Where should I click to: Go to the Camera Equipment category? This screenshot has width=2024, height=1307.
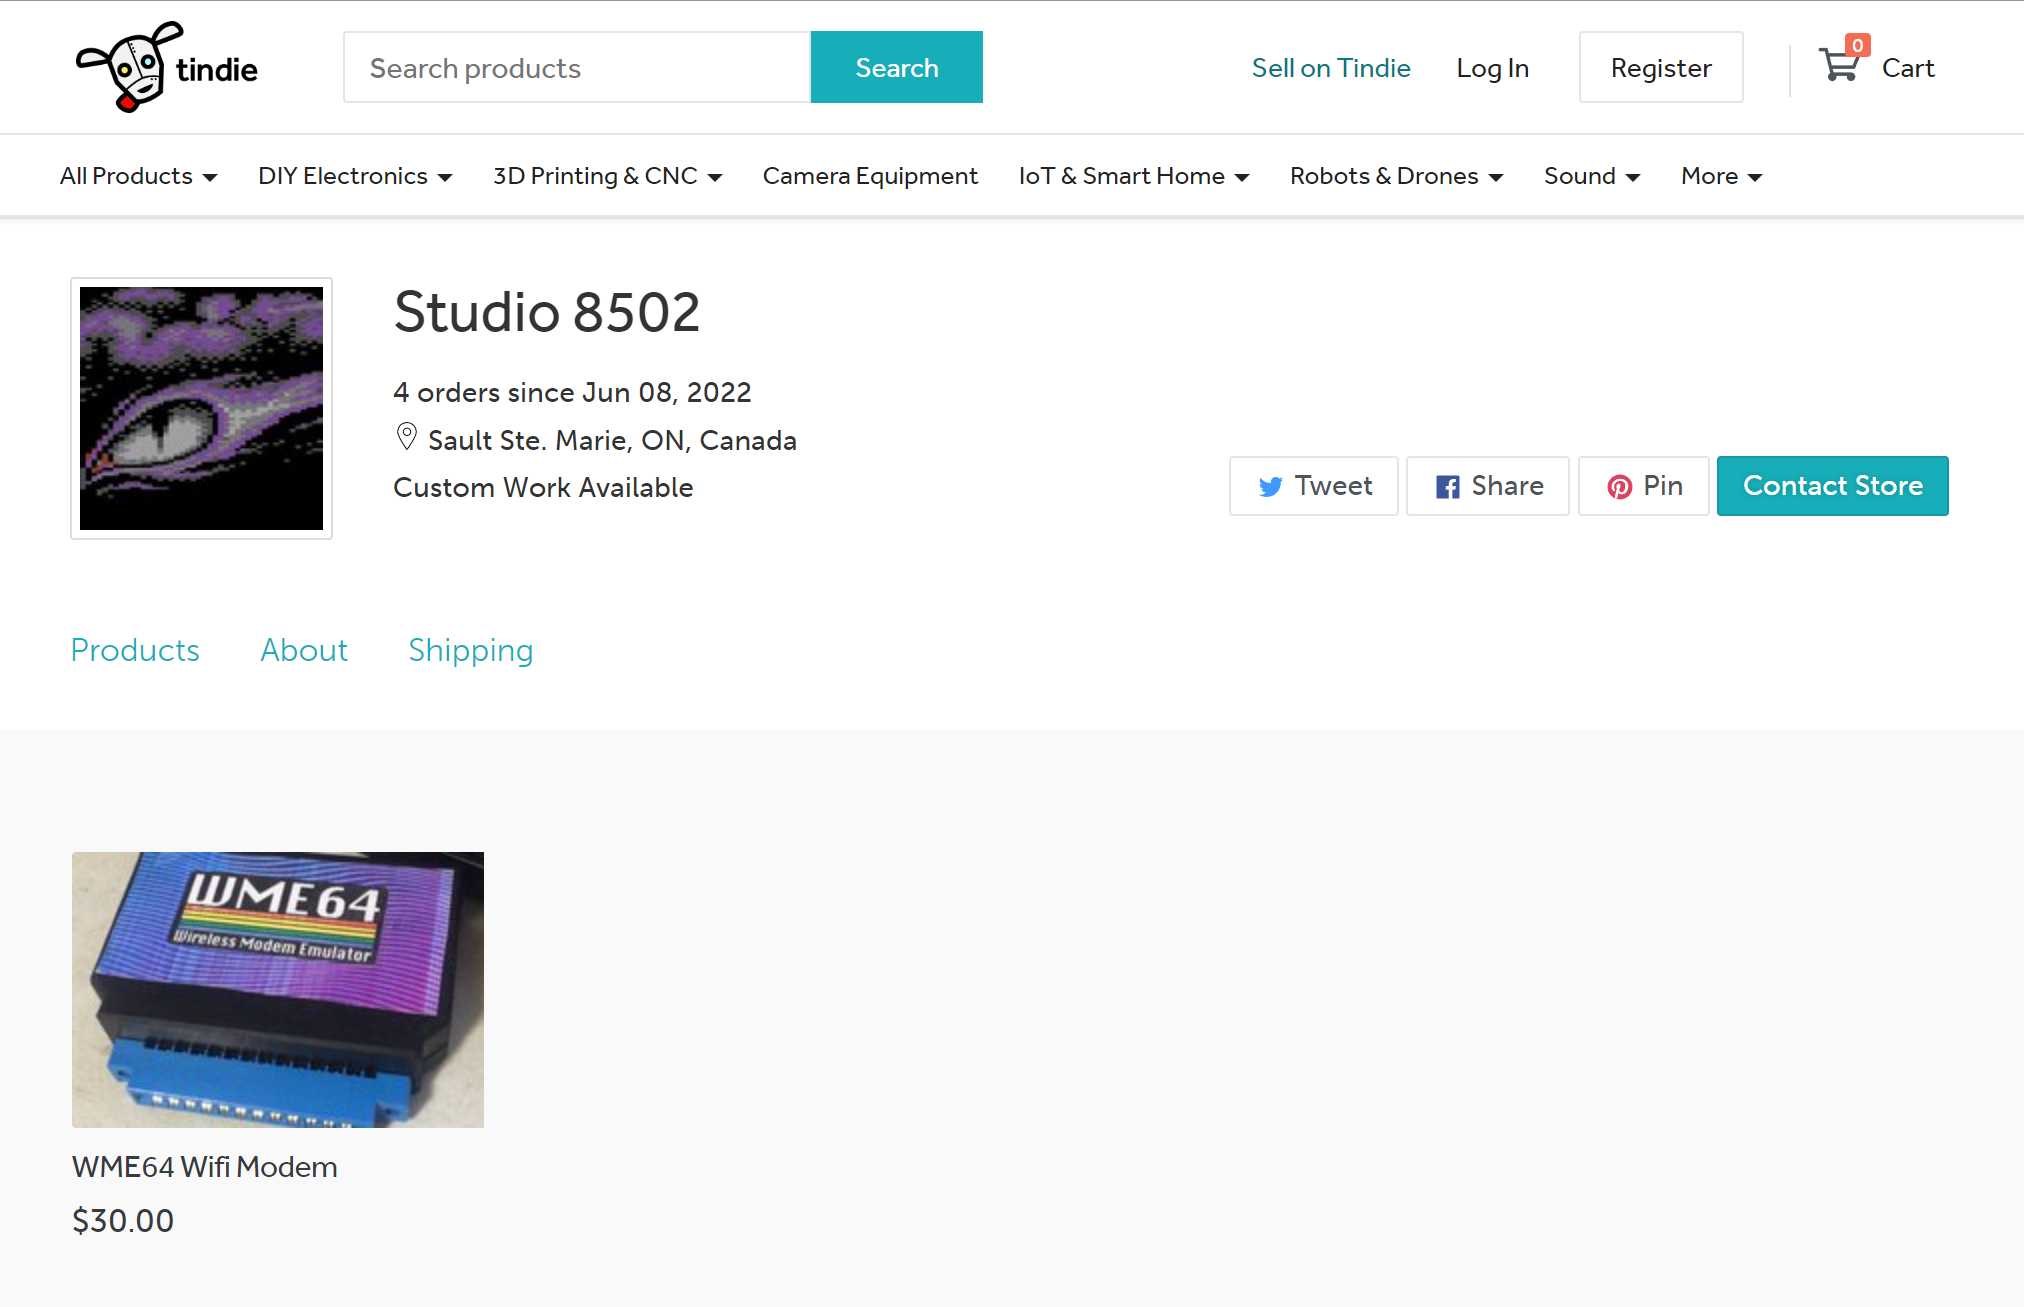coord(870,176)
